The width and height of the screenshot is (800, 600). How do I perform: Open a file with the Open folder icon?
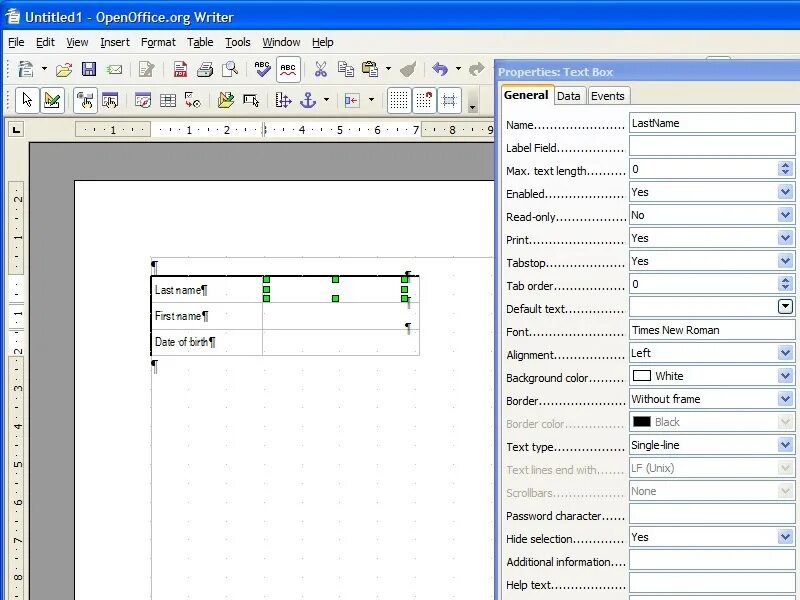[64, 69]
